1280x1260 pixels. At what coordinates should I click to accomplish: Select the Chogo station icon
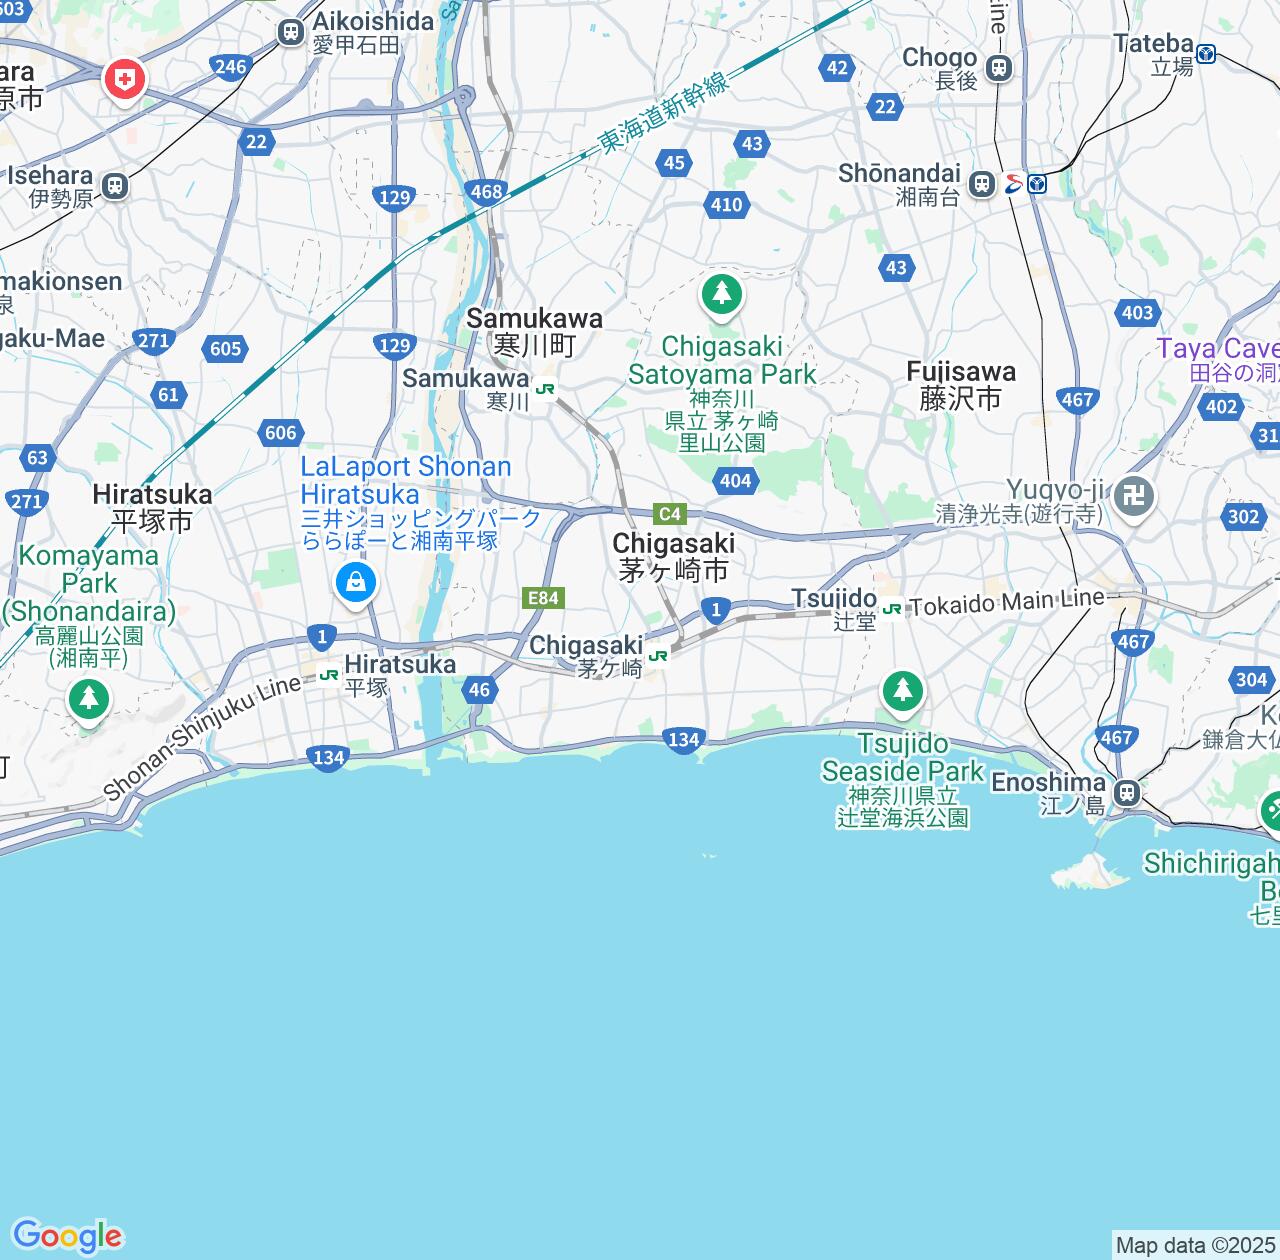click(998, 68)
